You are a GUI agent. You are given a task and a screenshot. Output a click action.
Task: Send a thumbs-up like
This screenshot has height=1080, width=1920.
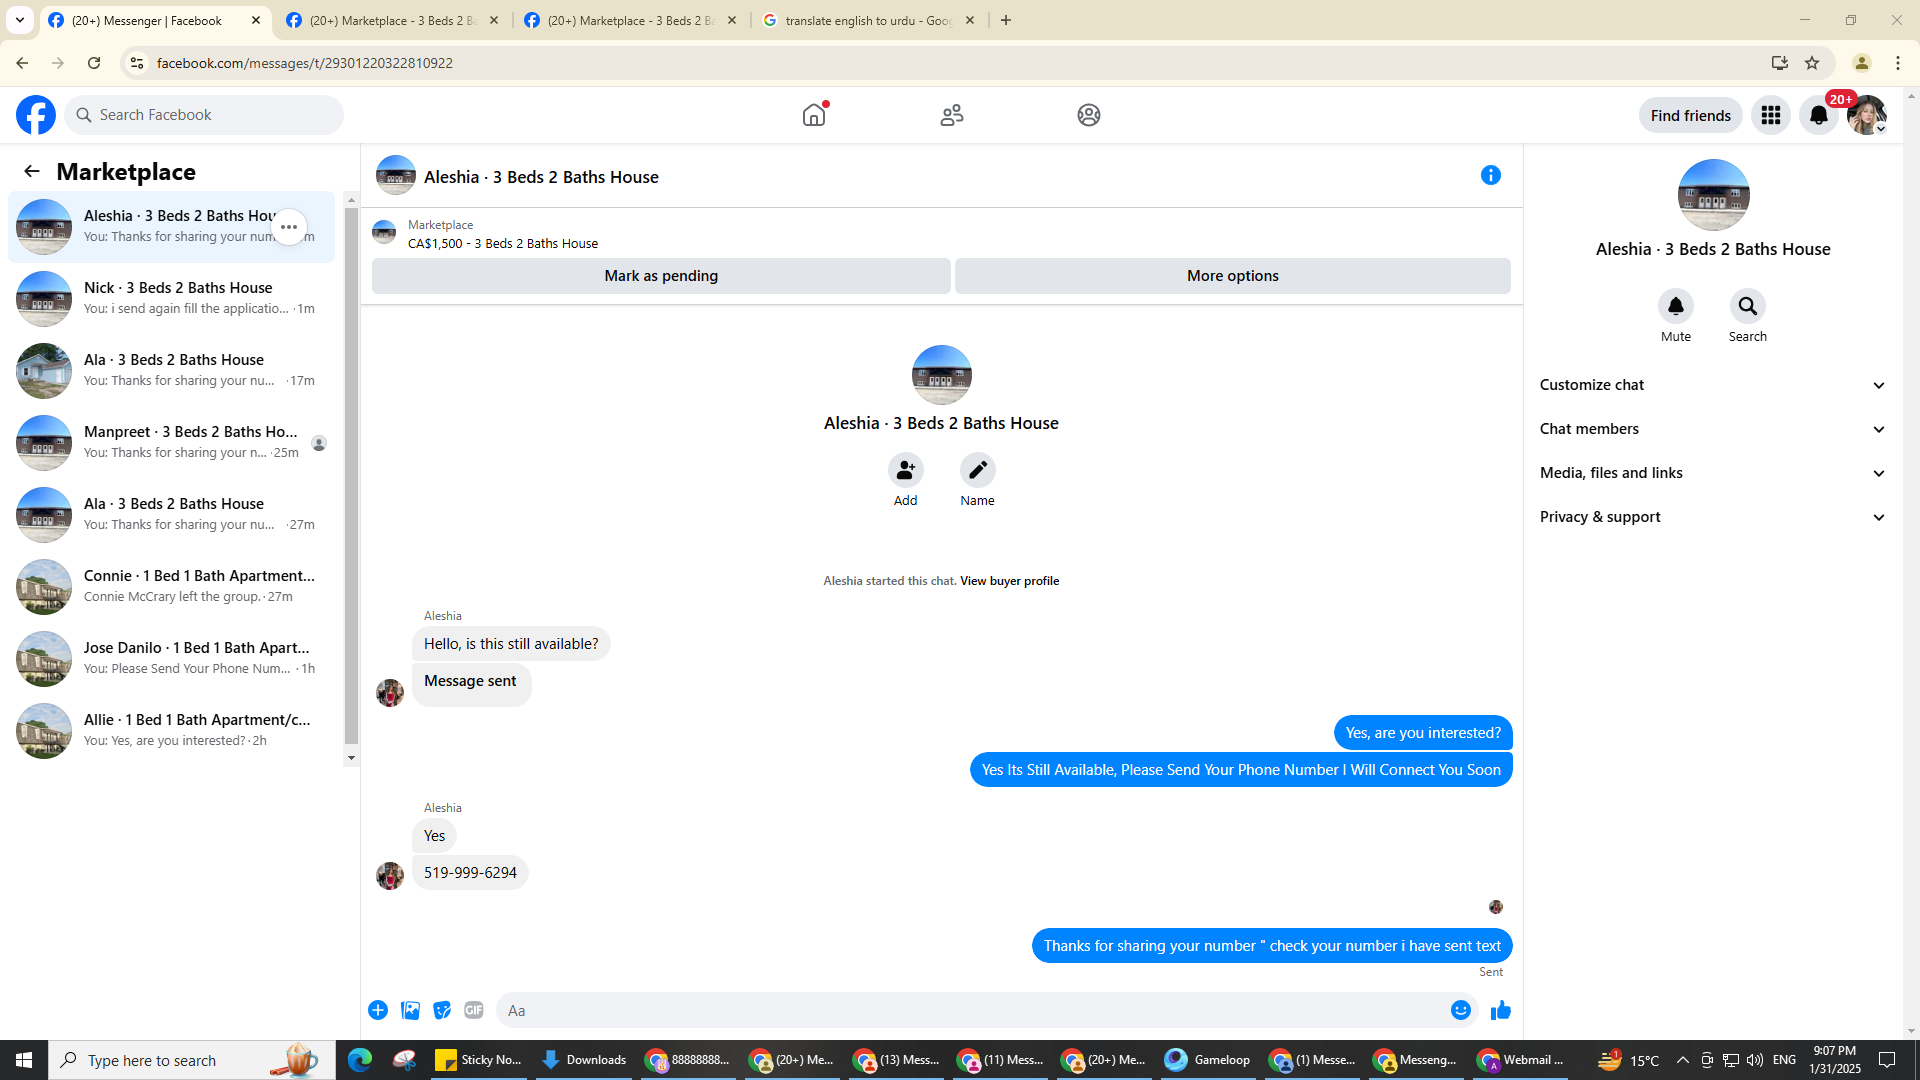(x=1500, y=1010)
